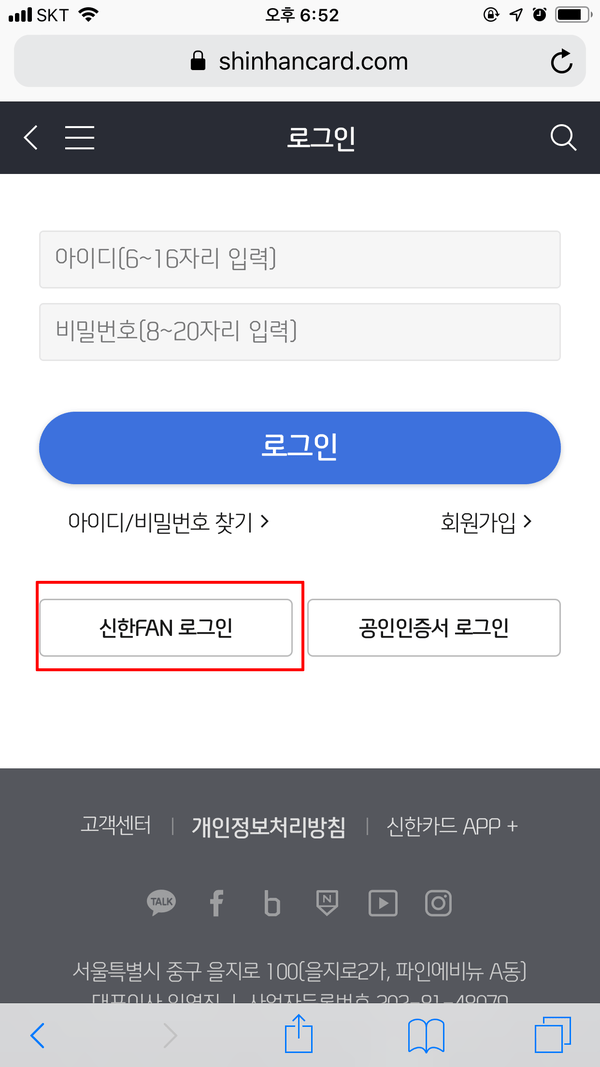Screen dimensions: 600x1067
Task: Choose 공인인증서 로그인 option
Action: click(x=433, y=628)
